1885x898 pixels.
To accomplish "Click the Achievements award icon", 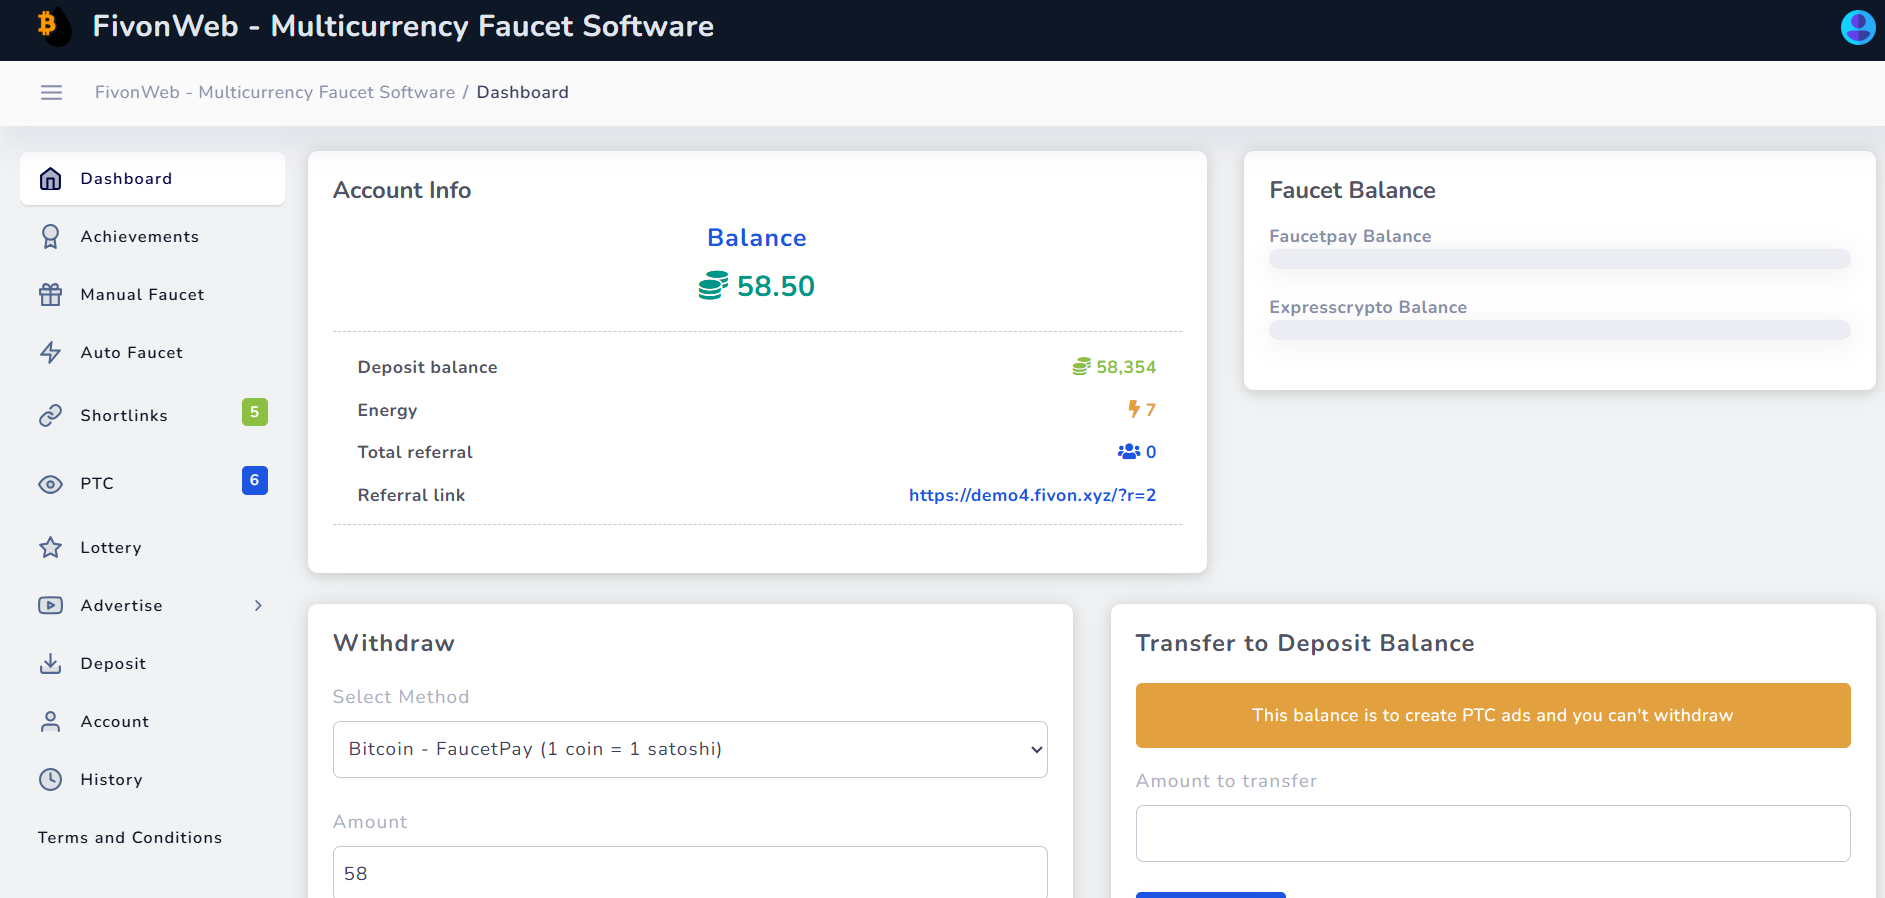I will pyautogui.click(x=50, y=237).
